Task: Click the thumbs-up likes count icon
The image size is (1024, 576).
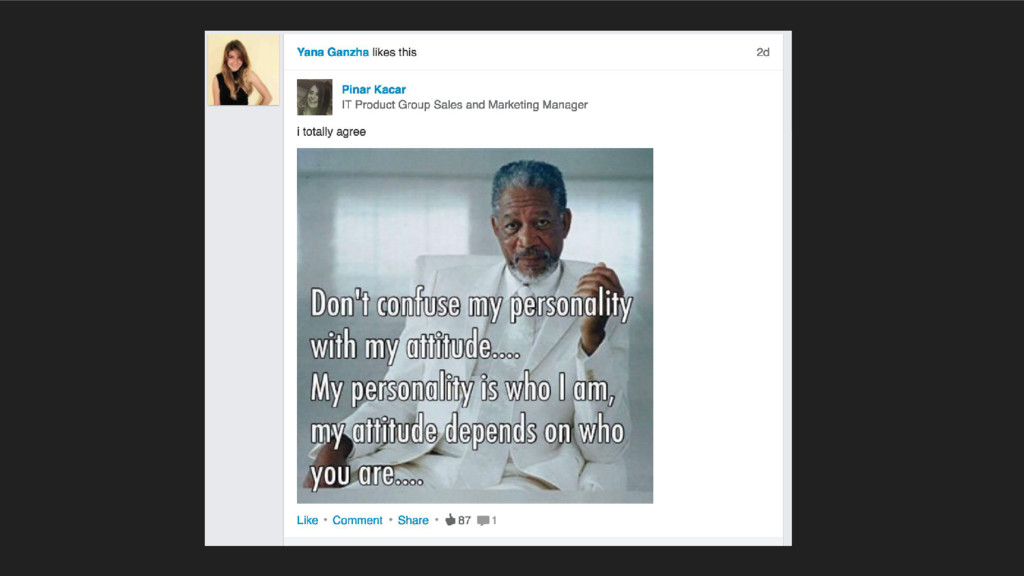Action: coord(450,520)
